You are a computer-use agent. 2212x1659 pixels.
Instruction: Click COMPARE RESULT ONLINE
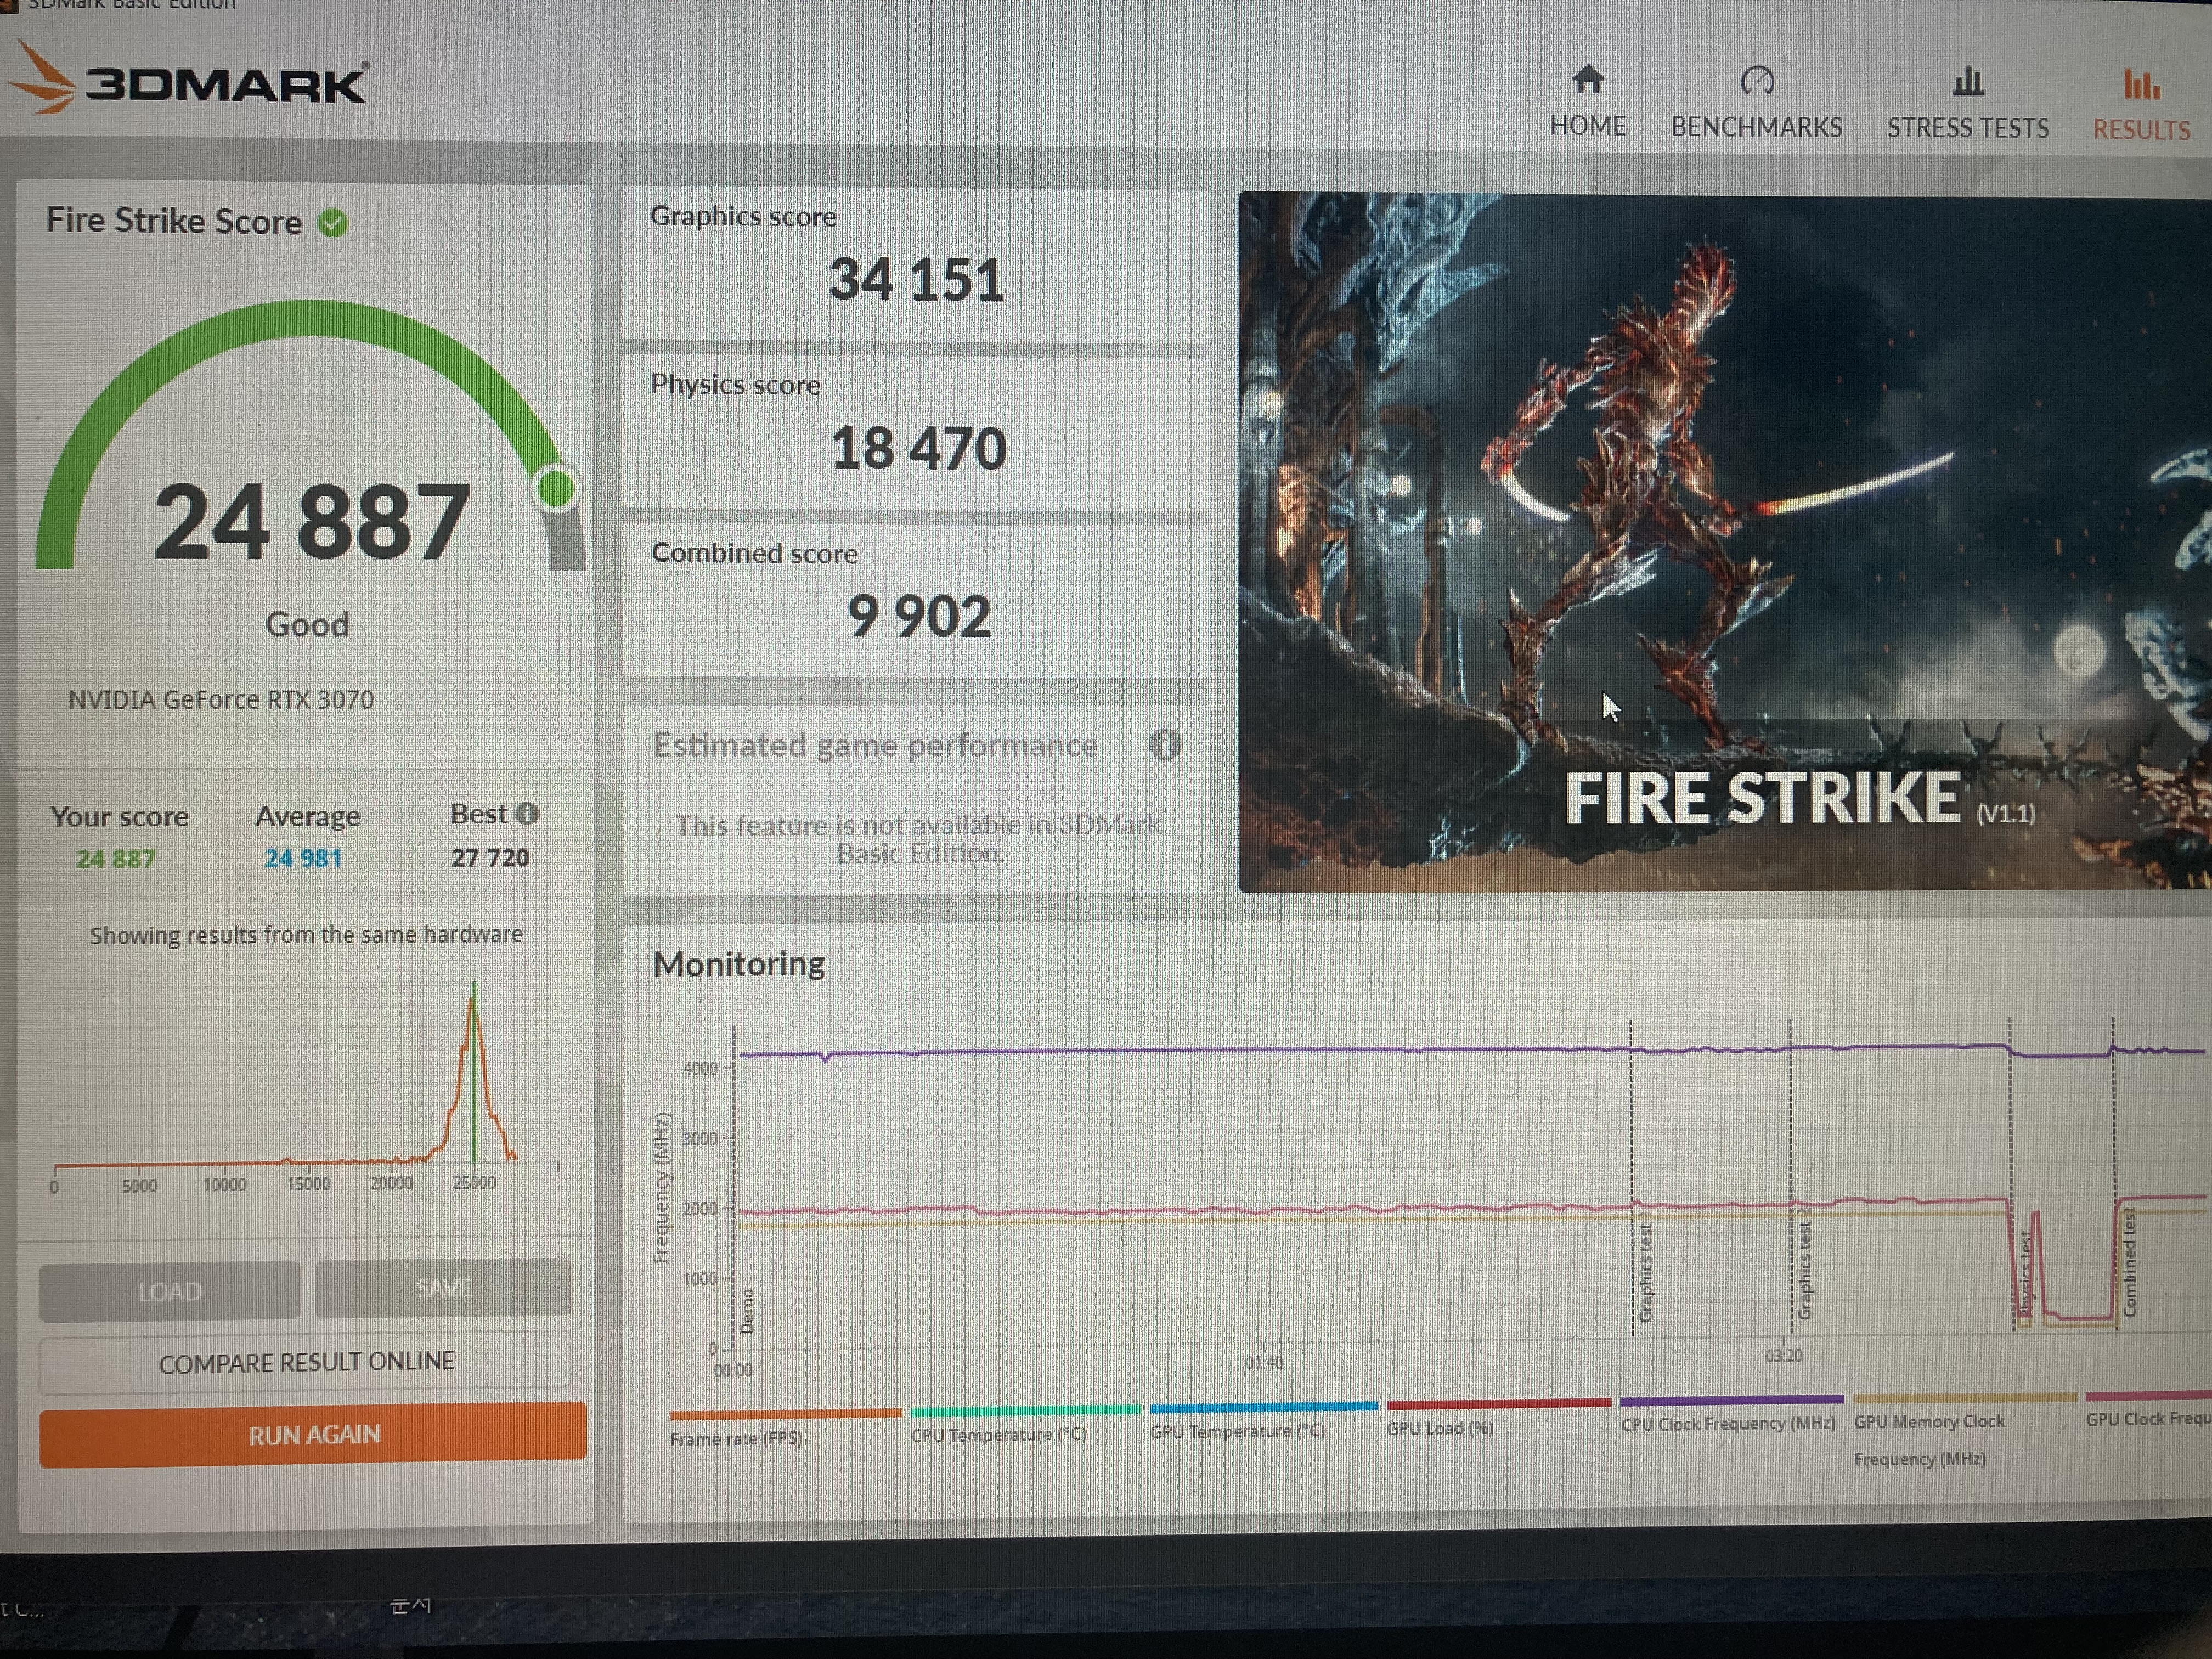coord(306,1361)
